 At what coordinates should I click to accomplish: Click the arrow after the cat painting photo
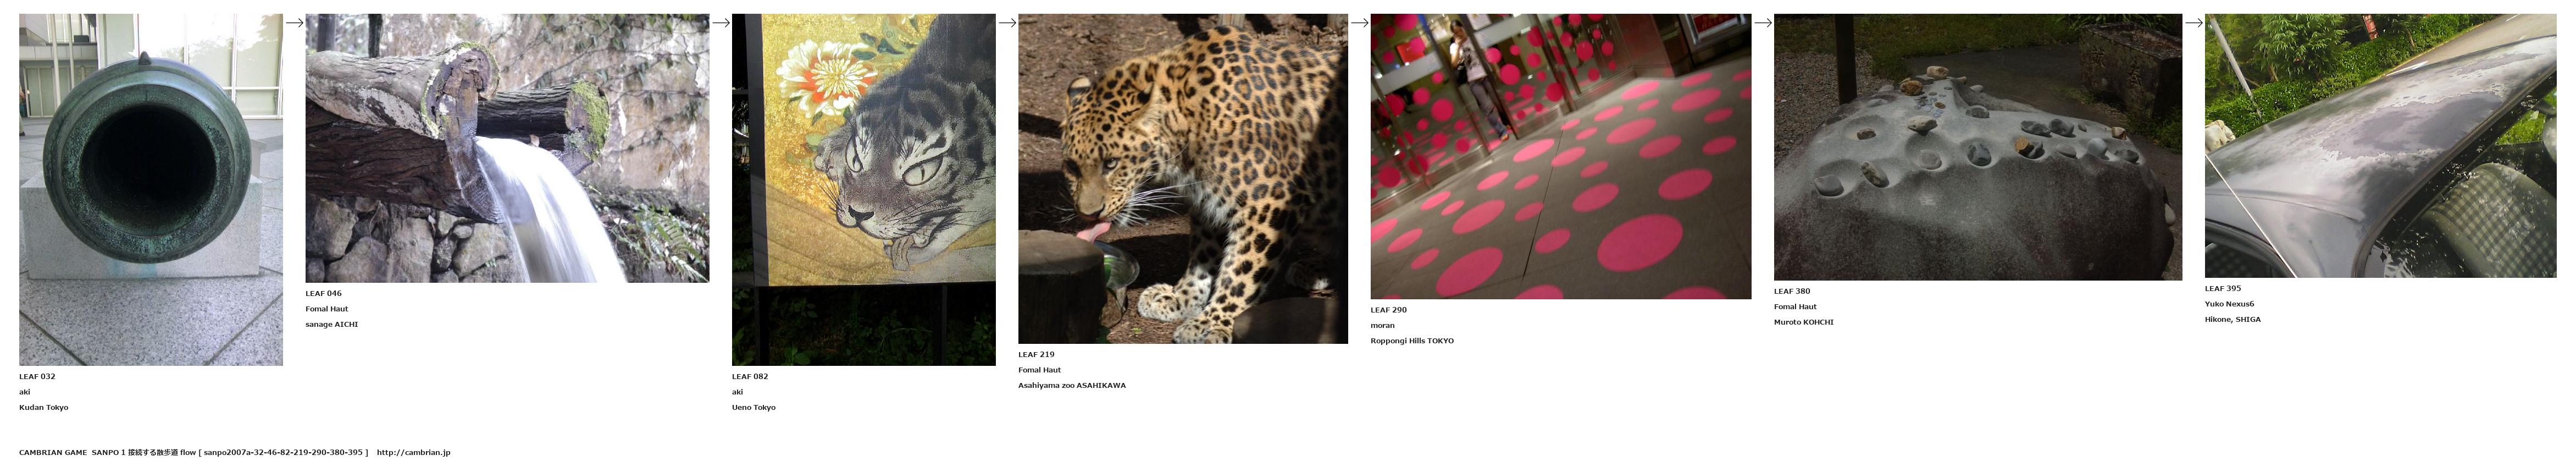[x=1007, y=23]
